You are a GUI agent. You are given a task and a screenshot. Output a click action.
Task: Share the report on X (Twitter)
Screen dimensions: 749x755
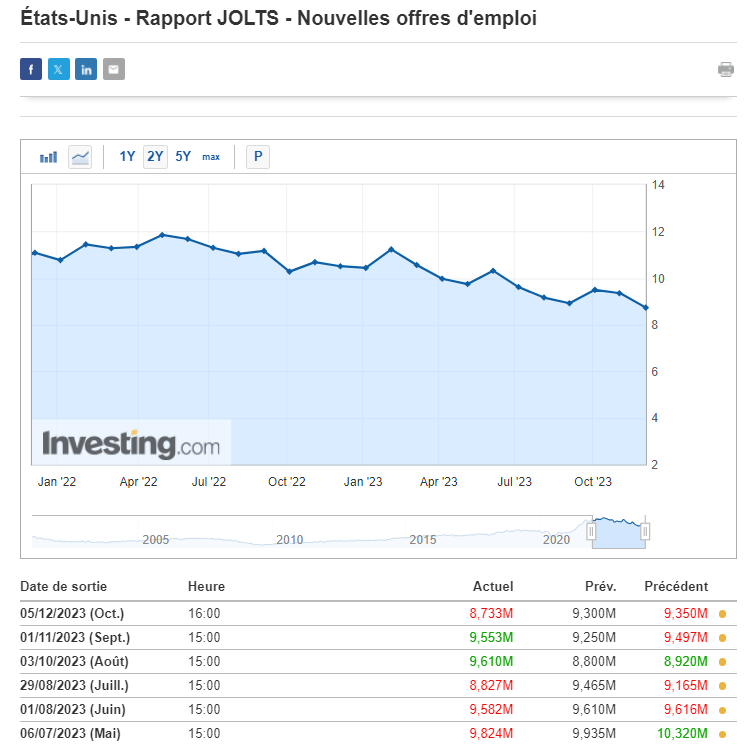[x=59, y=69]
